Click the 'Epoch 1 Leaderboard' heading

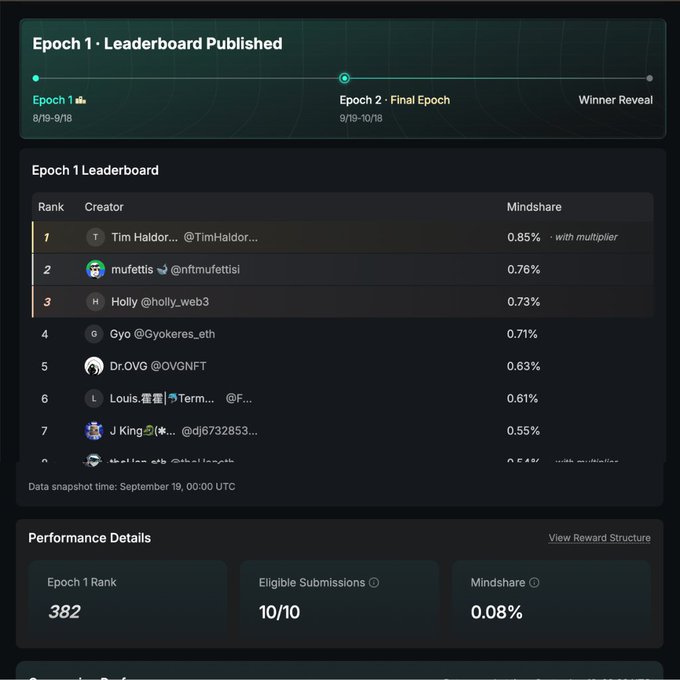(95, 170)
